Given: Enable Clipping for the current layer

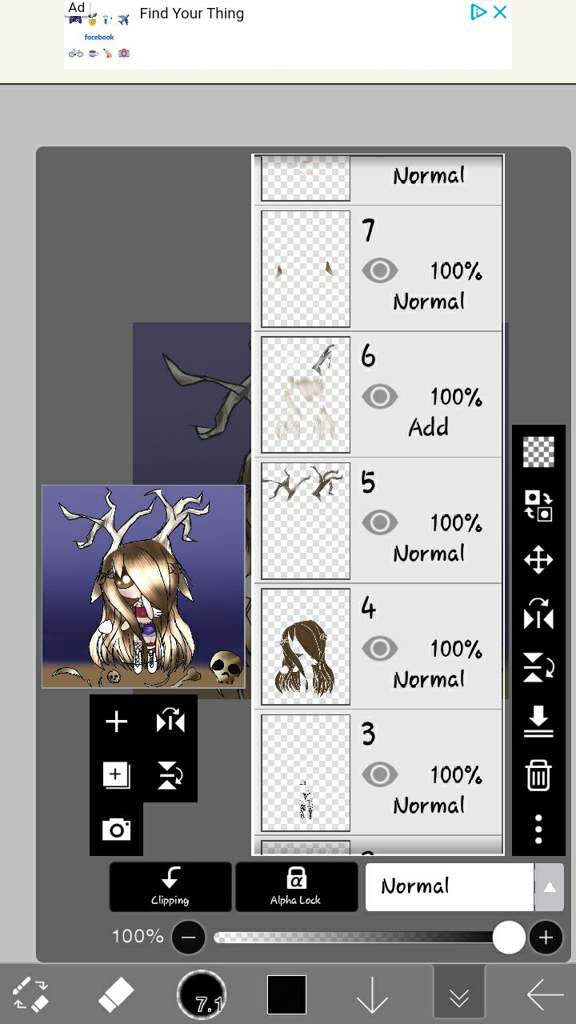Looking at the screenshot, I should coord(170,887).
